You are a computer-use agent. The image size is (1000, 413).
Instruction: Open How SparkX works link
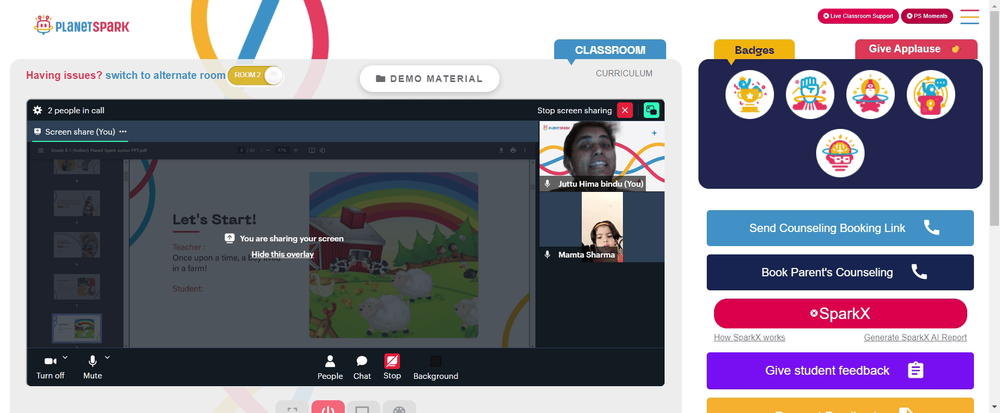point(749,337)
